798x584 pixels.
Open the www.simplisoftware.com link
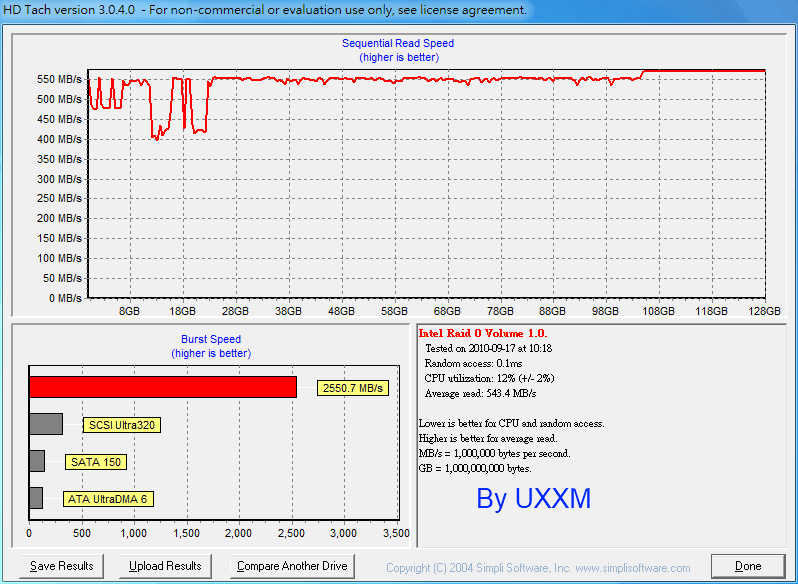click(633, 568)
